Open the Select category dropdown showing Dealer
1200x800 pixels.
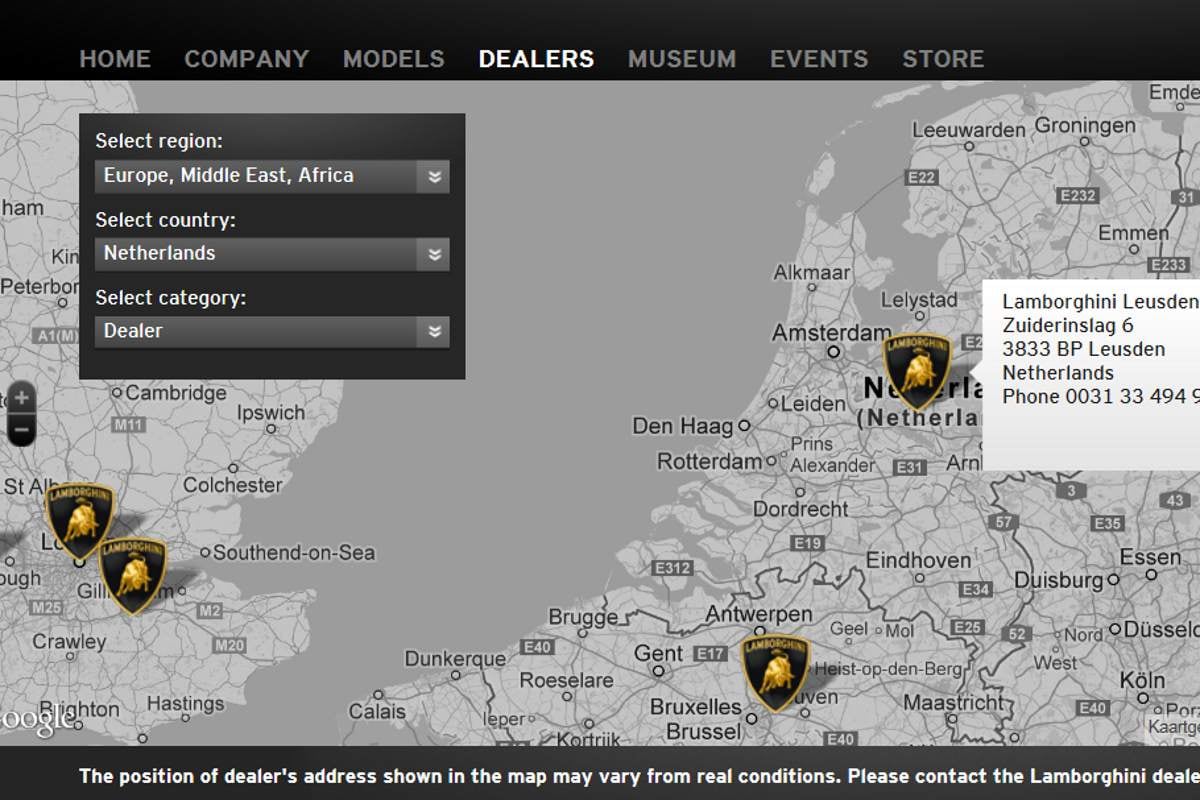point(272,331)
